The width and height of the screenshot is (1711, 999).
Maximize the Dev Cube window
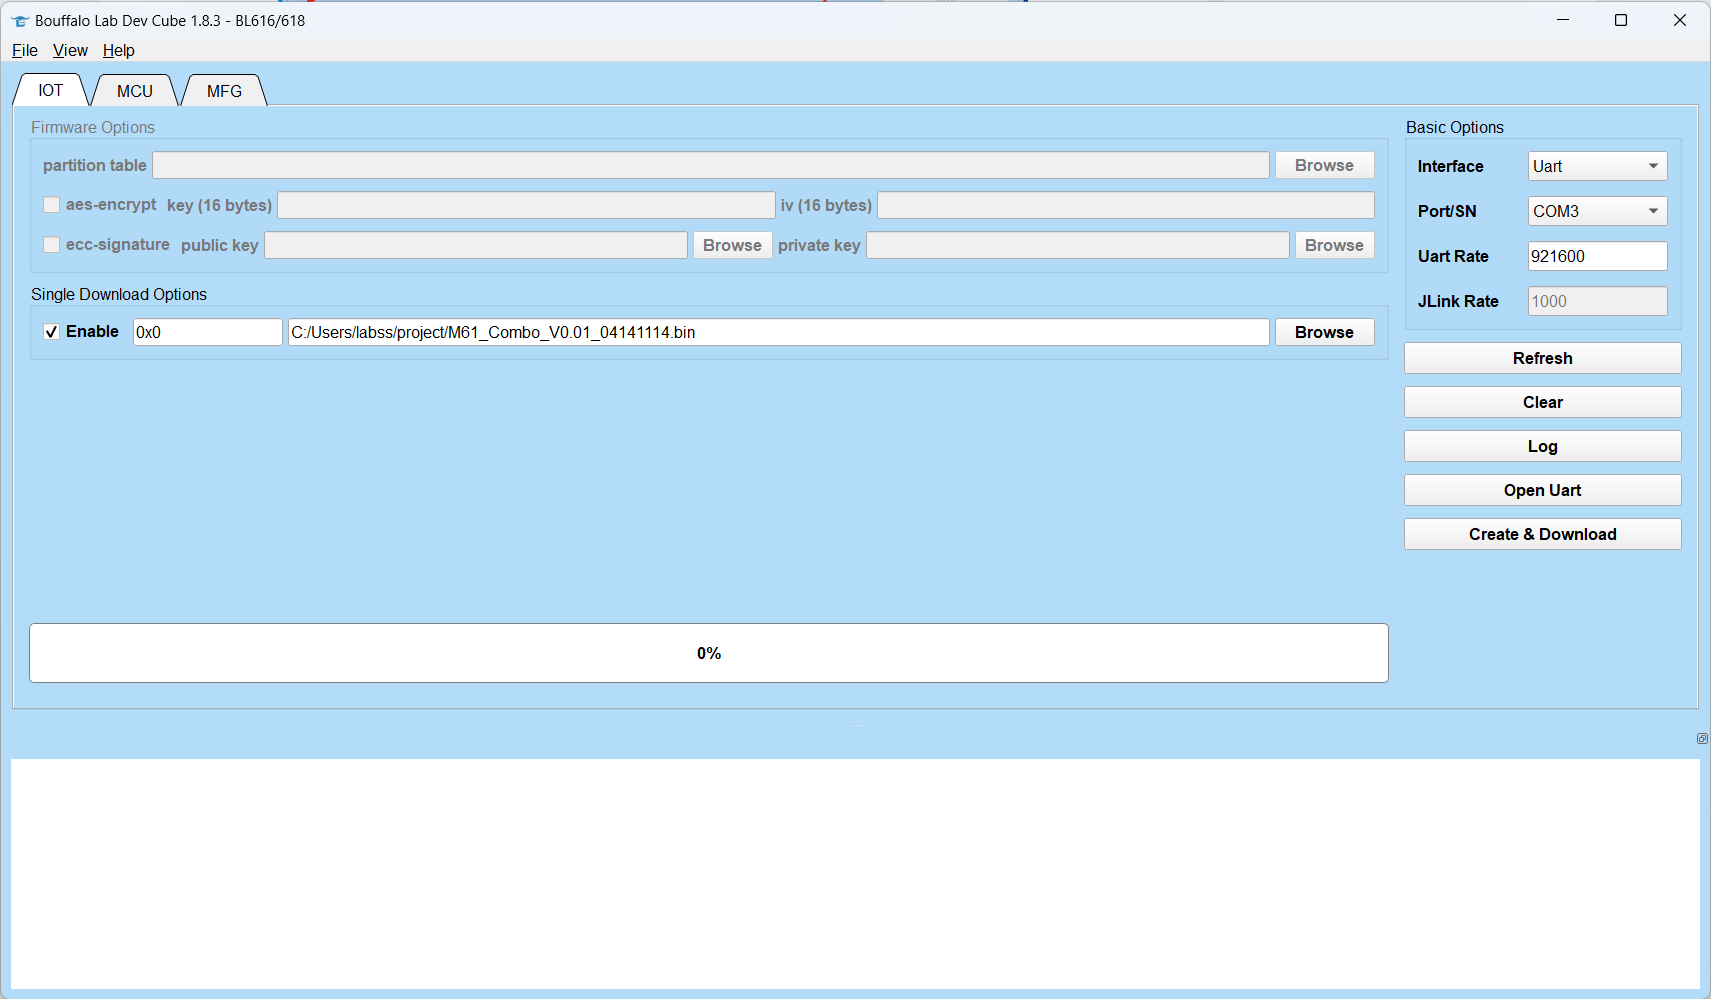(x=1621, y=20)
